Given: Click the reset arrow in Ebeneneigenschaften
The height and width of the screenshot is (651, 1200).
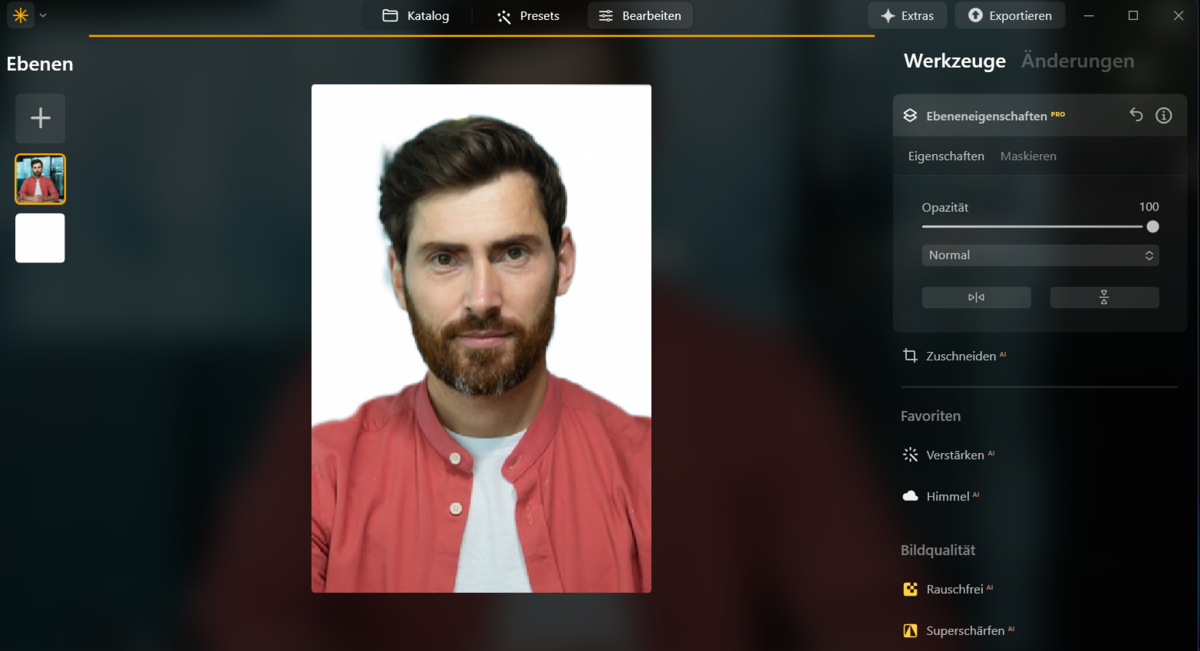Looking at the screenshot, I should pos(1136,114).
